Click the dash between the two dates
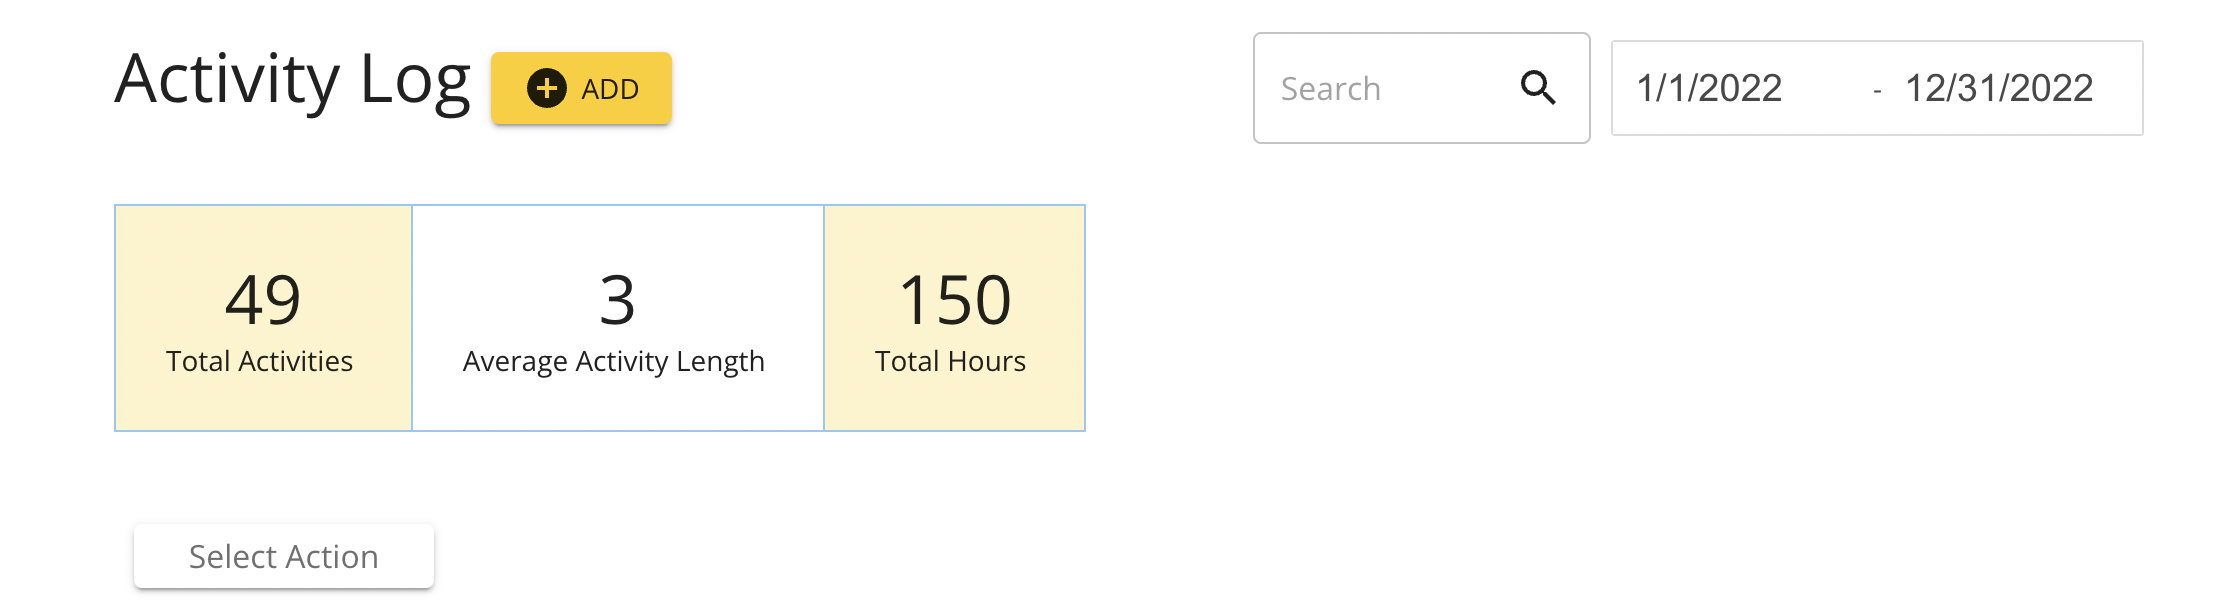2222x608 pixels. [1877, 91]
